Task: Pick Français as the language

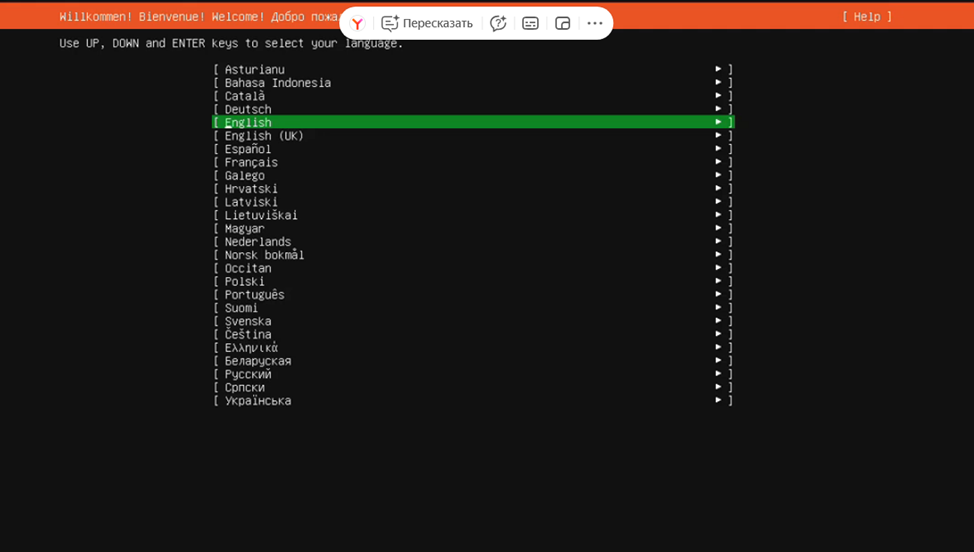Action: (473, 162)
